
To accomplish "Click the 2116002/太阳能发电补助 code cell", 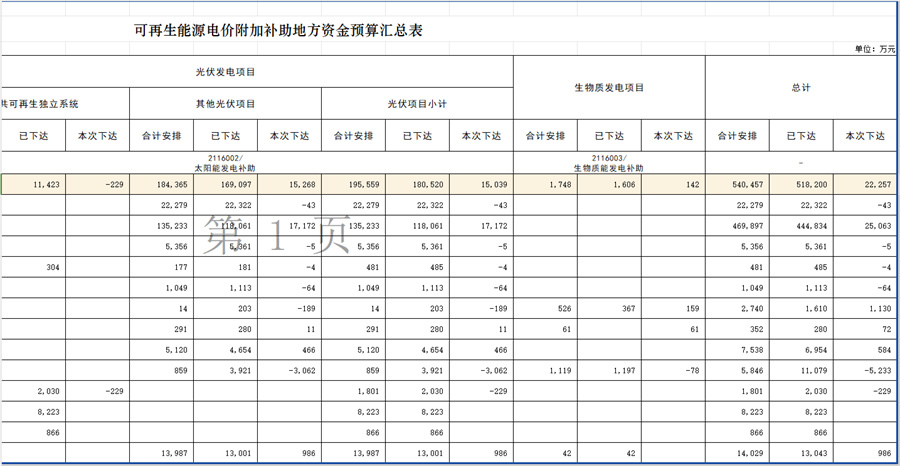I will pyautogui.click(x=225, y=162).
